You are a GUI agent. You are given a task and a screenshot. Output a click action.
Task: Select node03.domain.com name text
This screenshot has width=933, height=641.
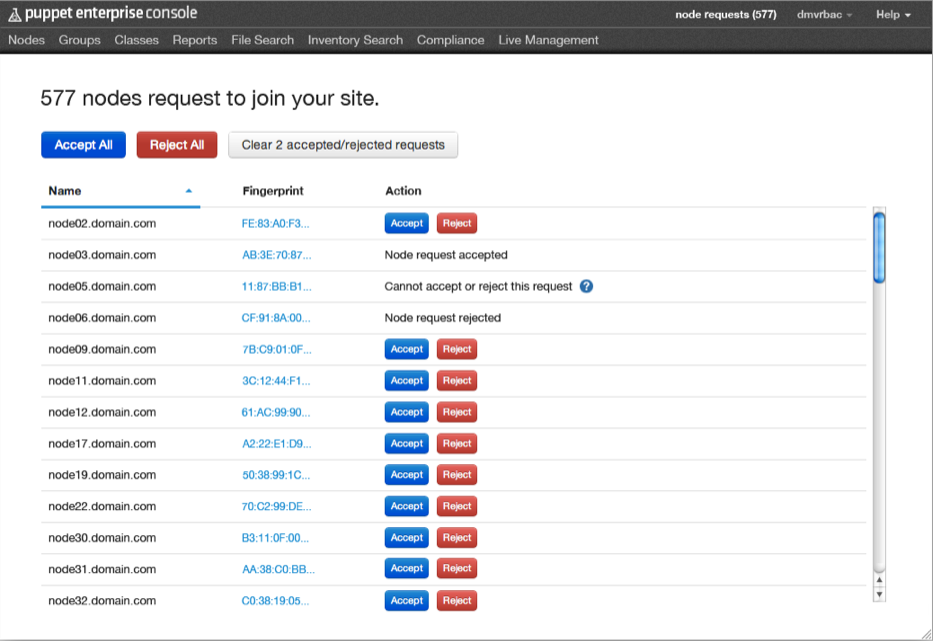102,255
